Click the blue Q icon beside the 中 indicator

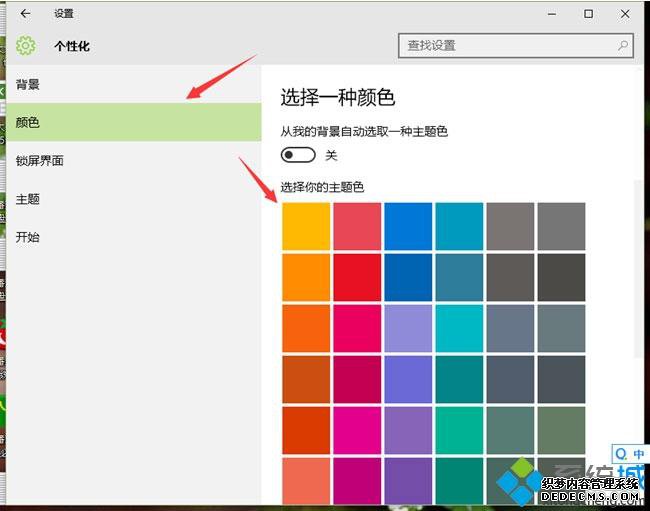pos(621,454)
